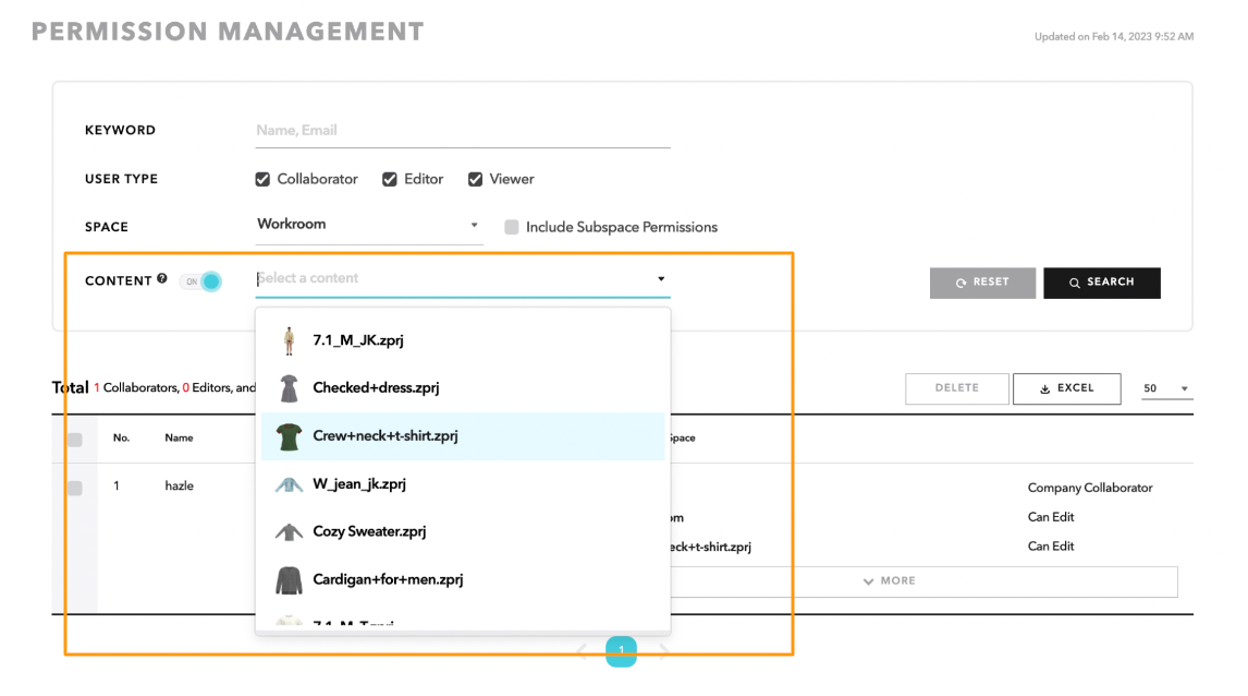Screen dimensions: 1248x696
Task: Uncheck the Editor user type checkbox
Action: 389,179
